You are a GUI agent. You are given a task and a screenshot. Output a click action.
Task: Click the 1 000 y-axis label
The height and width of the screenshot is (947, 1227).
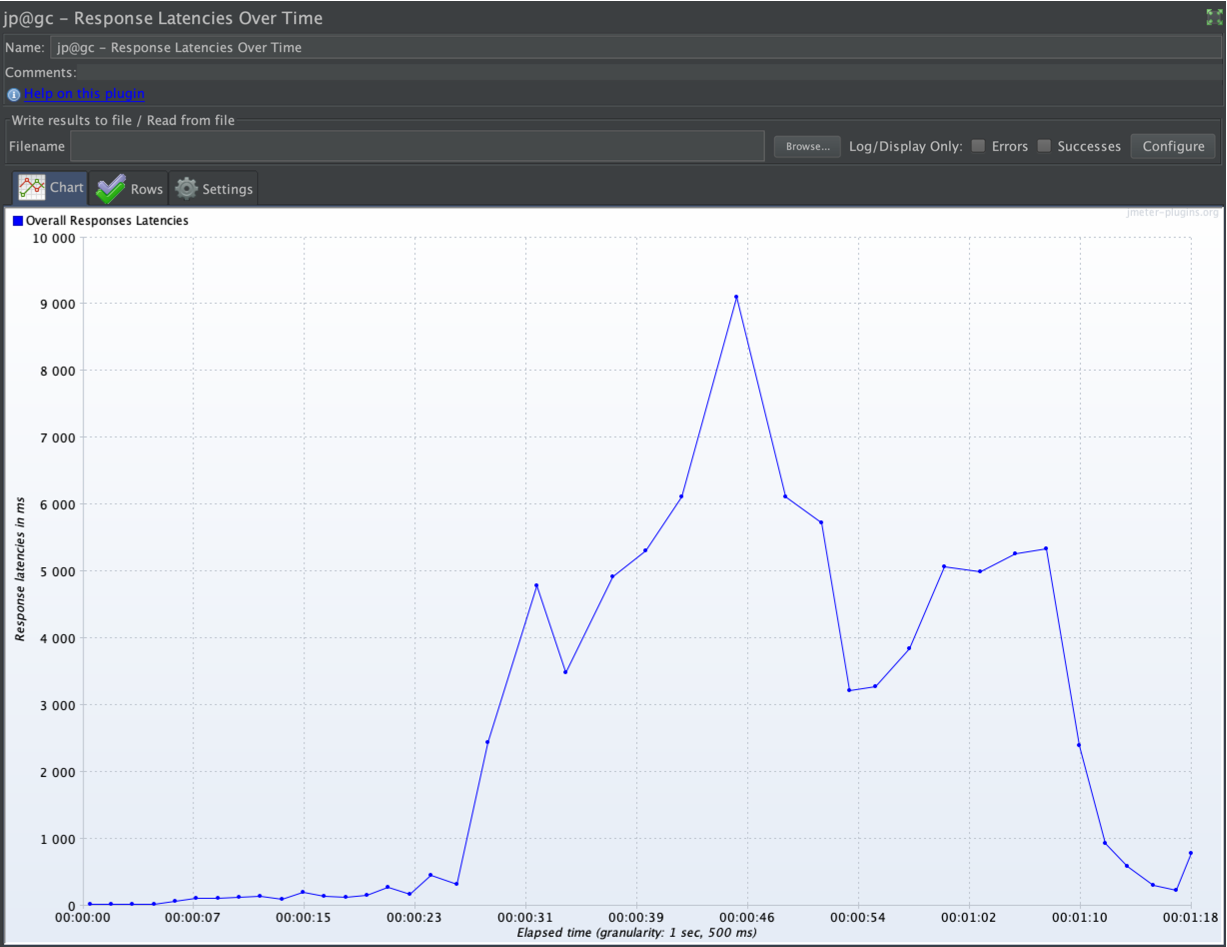tap(58, 839)
